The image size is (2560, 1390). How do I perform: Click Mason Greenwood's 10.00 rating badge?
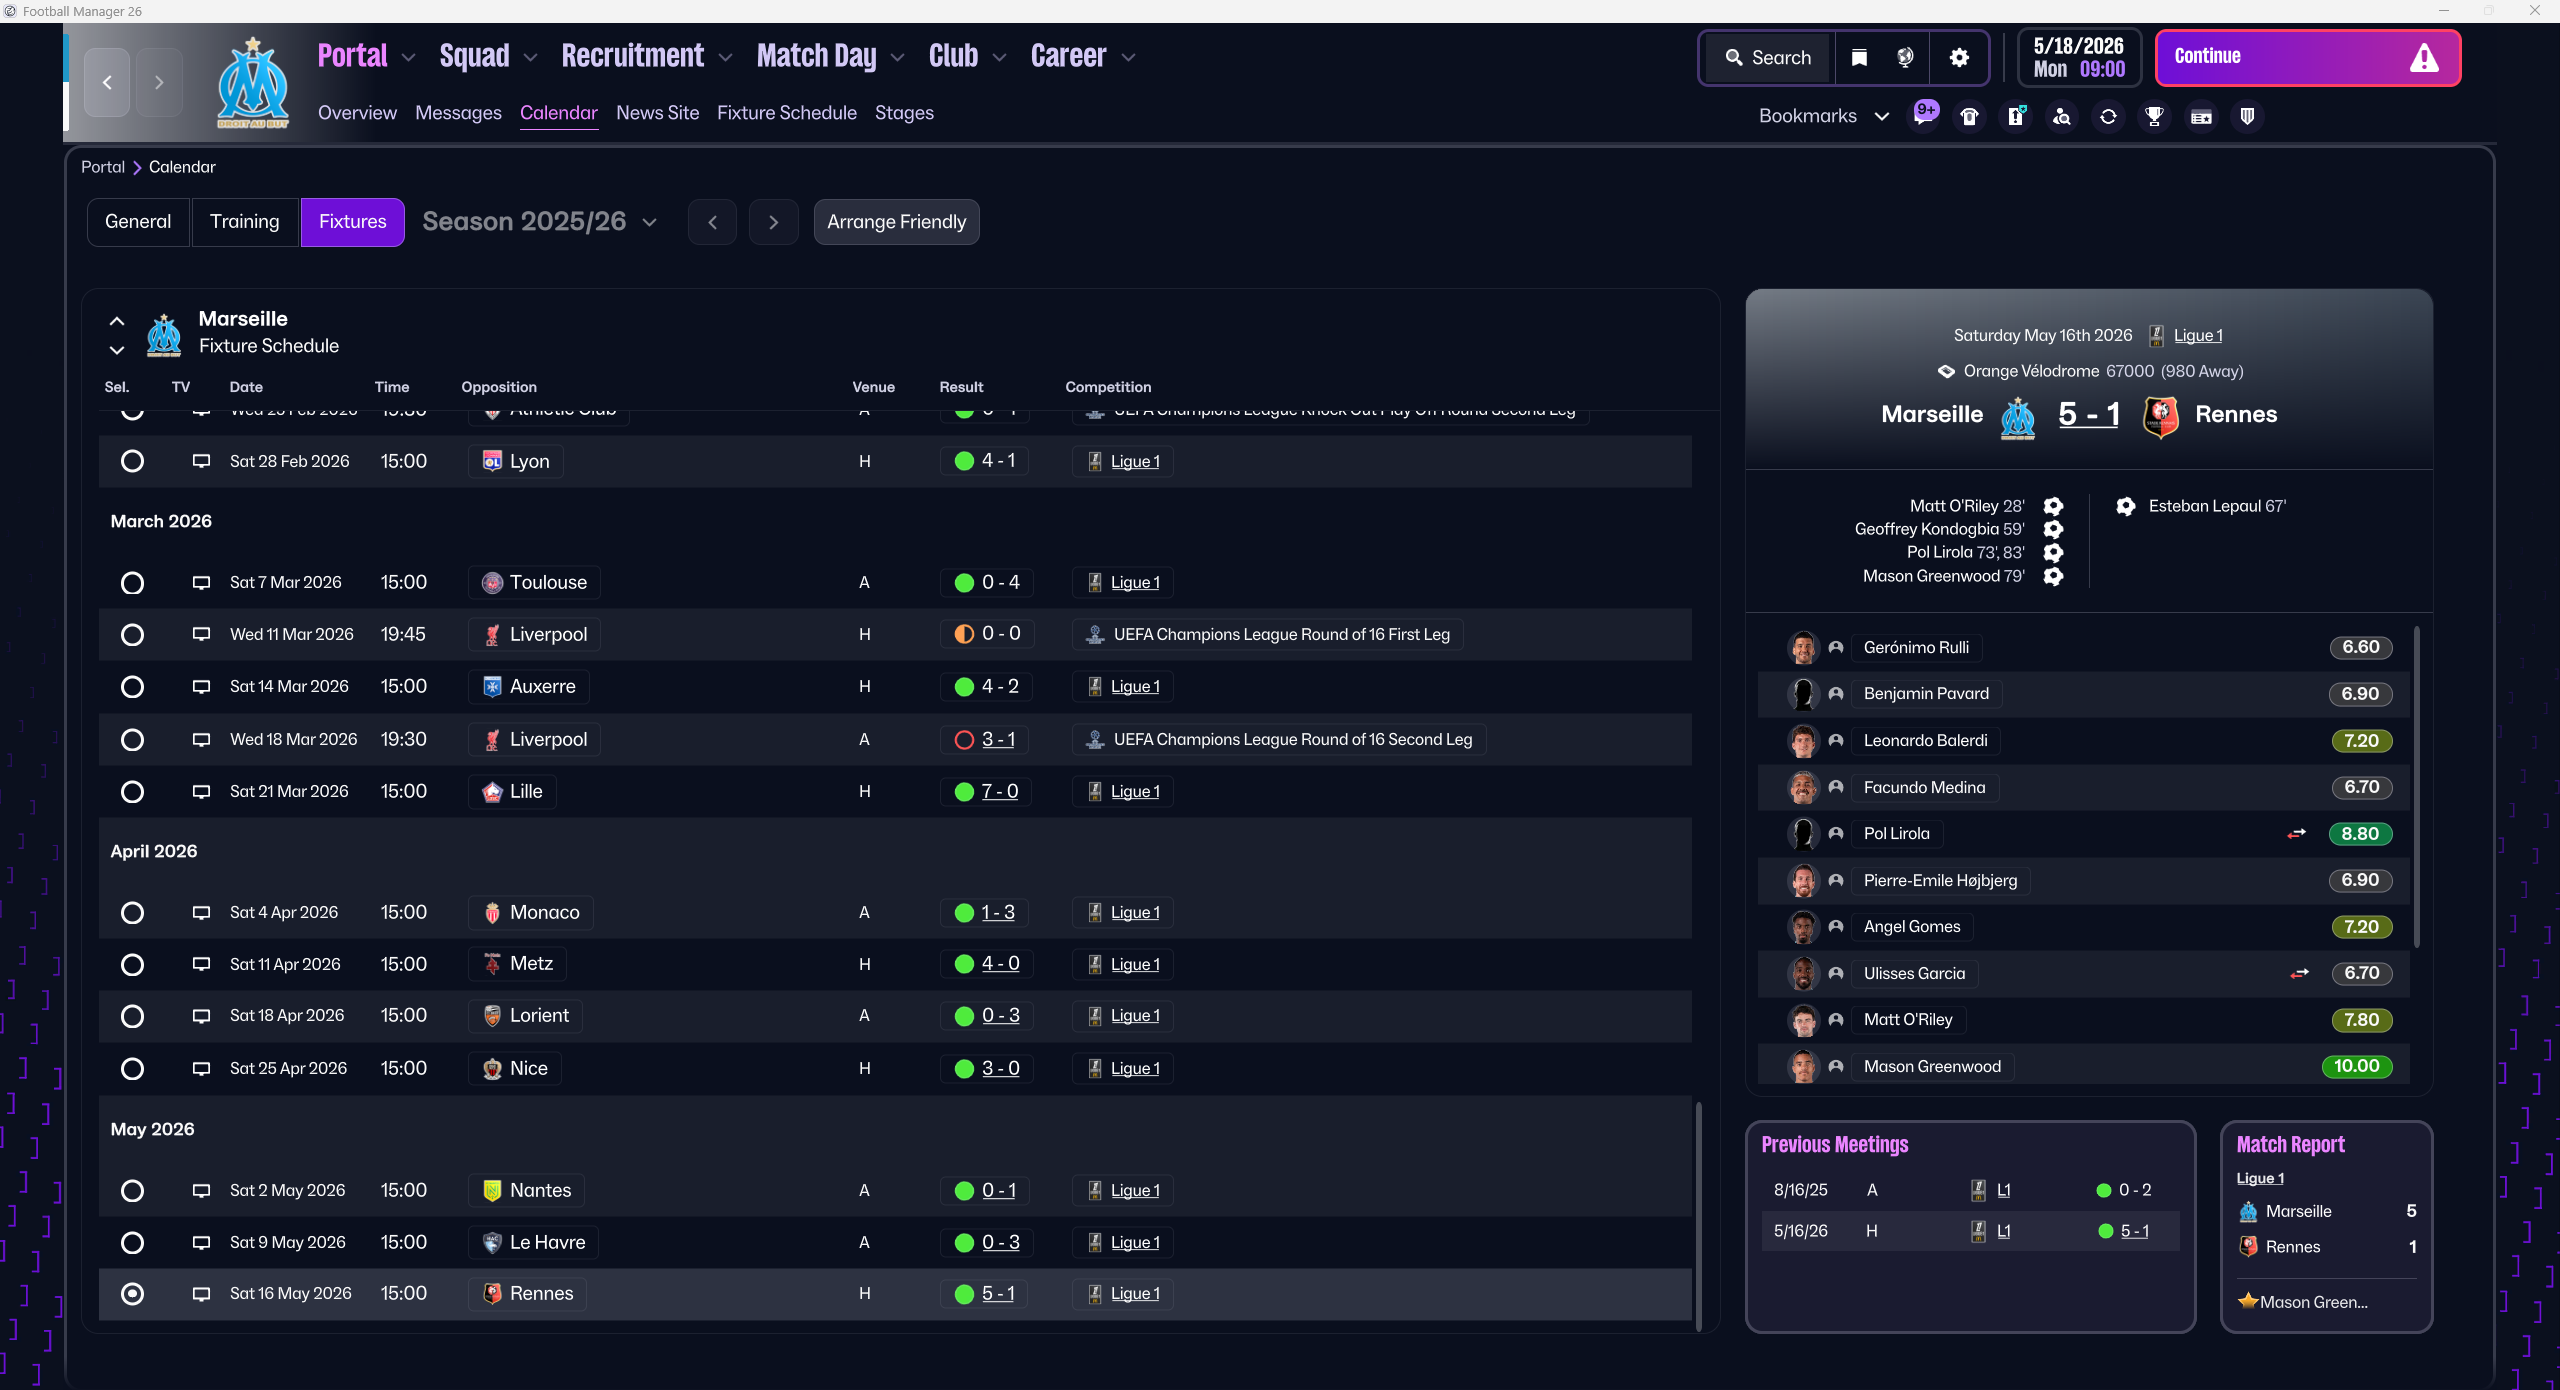[2356, 1066]
